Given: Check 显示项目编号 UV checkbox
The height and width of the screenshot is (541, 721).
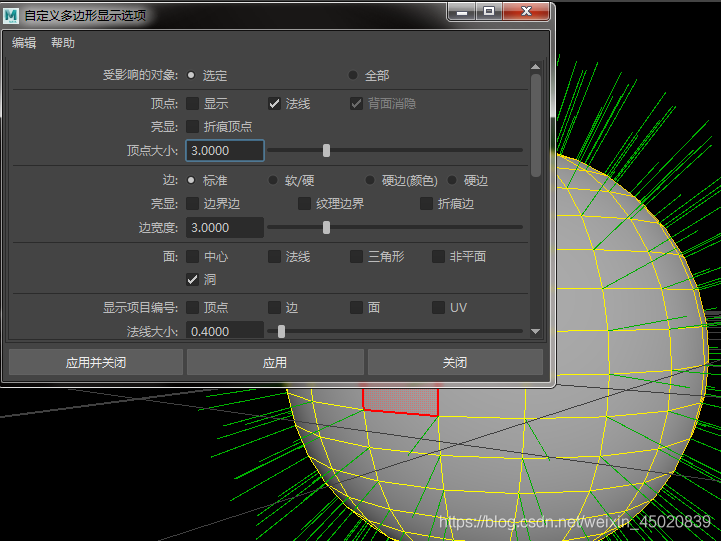Looking at the screenshot, I should 438,308.
